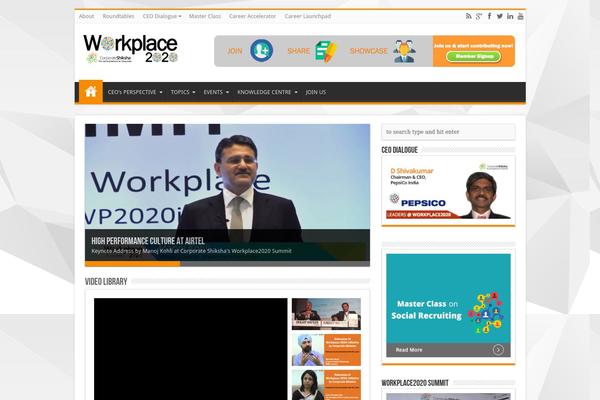Select the blue Join member icon
This screenshot has width=600, height=400.
(x=261, y=51)
